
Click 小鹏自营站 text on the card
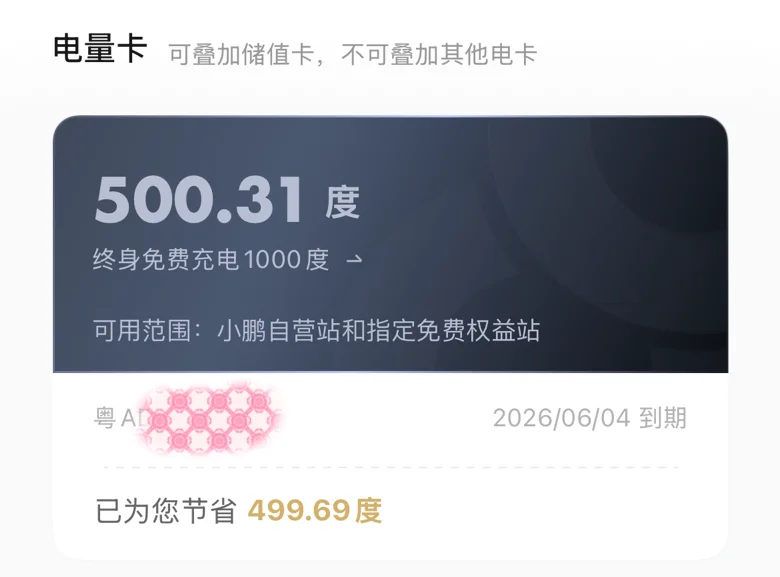pyautogui.click(x=279, y=330)
